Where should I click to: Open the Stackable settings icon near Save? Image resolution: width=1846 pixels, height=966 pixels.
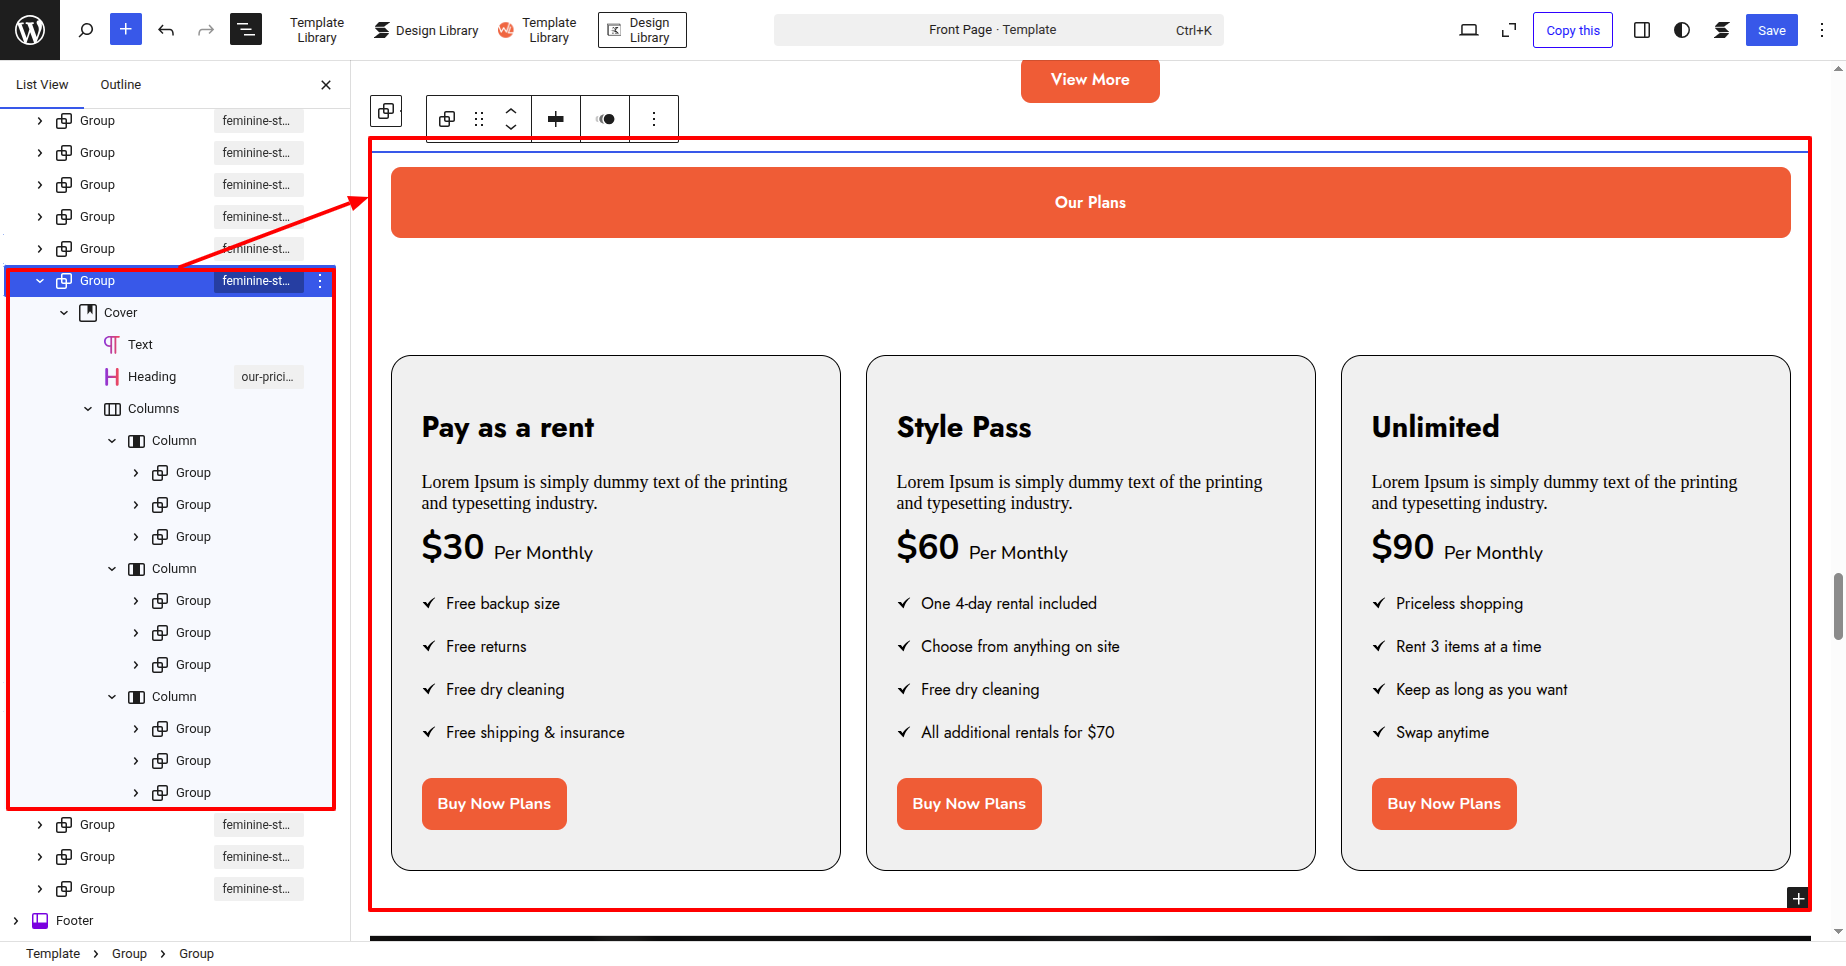(x=1721, y=30)
